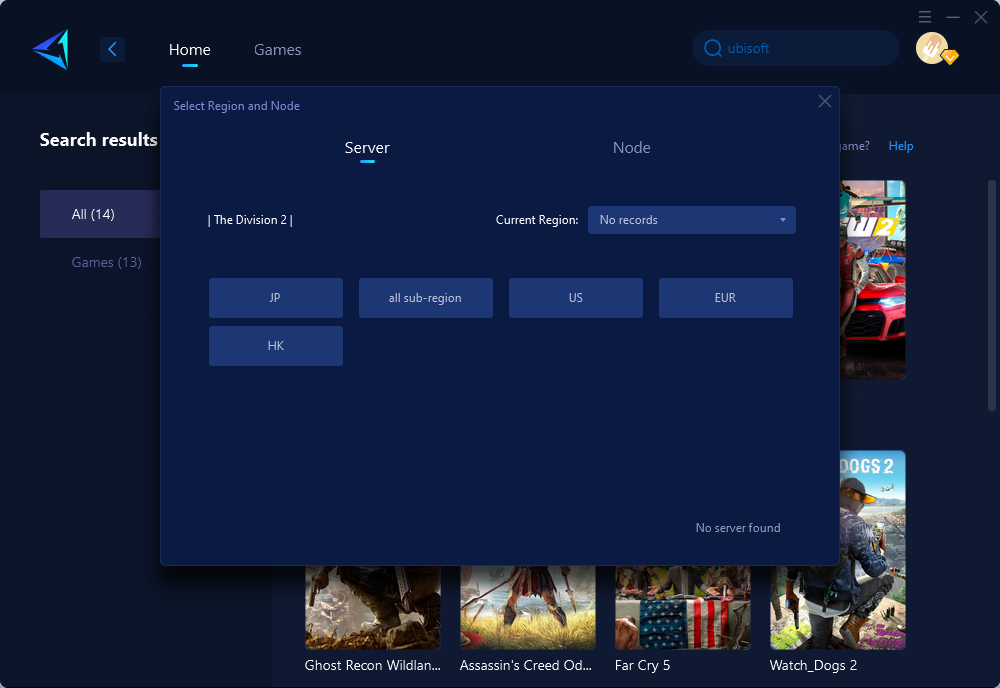The height and width of the screenshot is (688, 1000).
Task: Open the user avatar profile
Action: [x=932, y=48]
